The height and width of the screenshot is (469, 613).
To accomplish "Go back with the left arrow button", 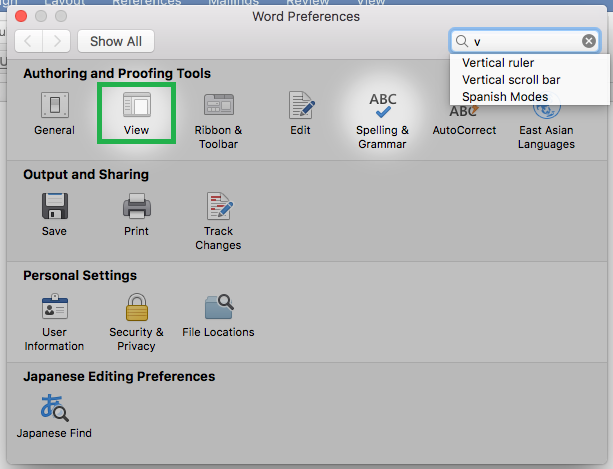I will click(29, 41).
